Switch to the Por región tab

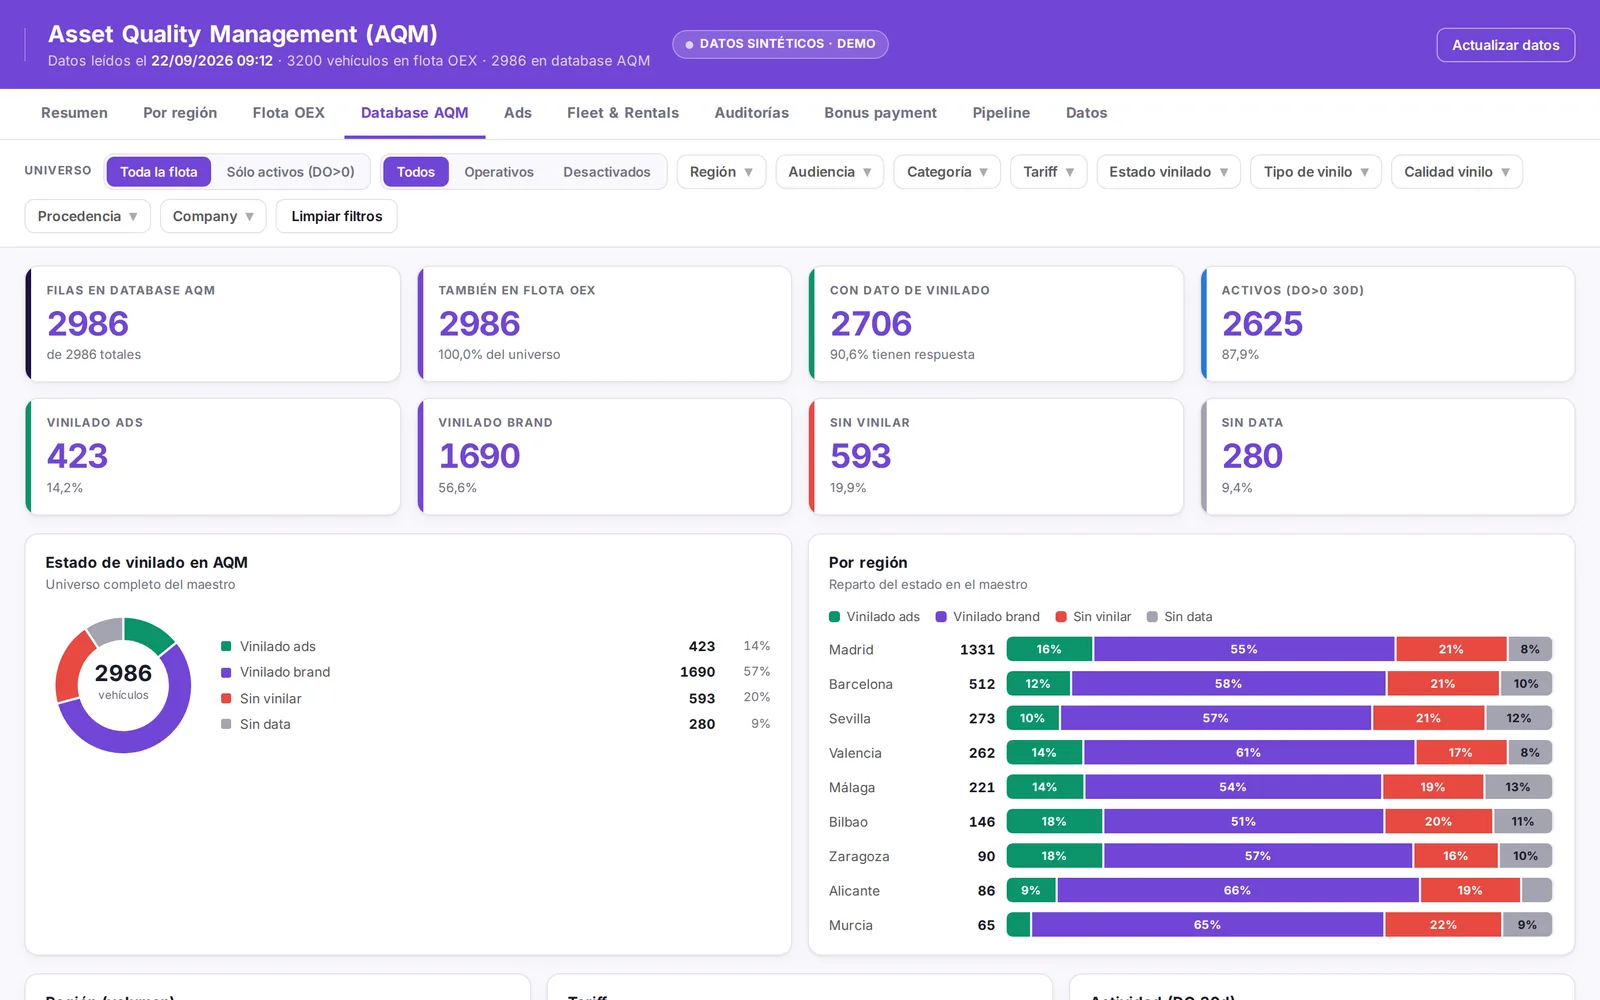coord(180,113)
